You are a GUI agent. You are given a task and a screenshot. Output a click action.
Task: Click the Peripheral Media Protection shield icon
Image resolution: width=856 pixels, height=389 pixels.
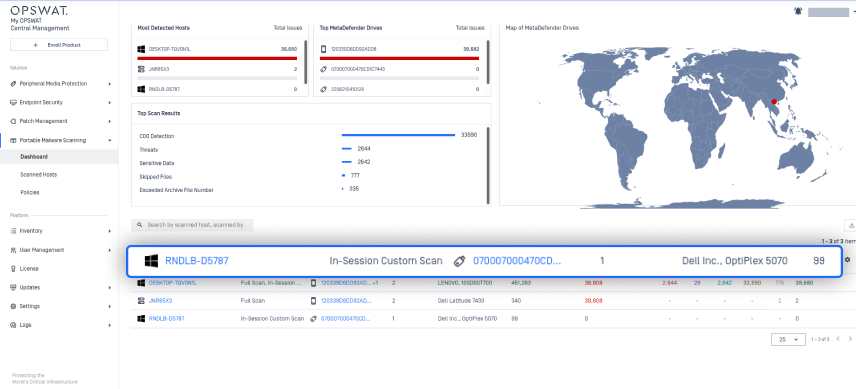pos(14,84)
